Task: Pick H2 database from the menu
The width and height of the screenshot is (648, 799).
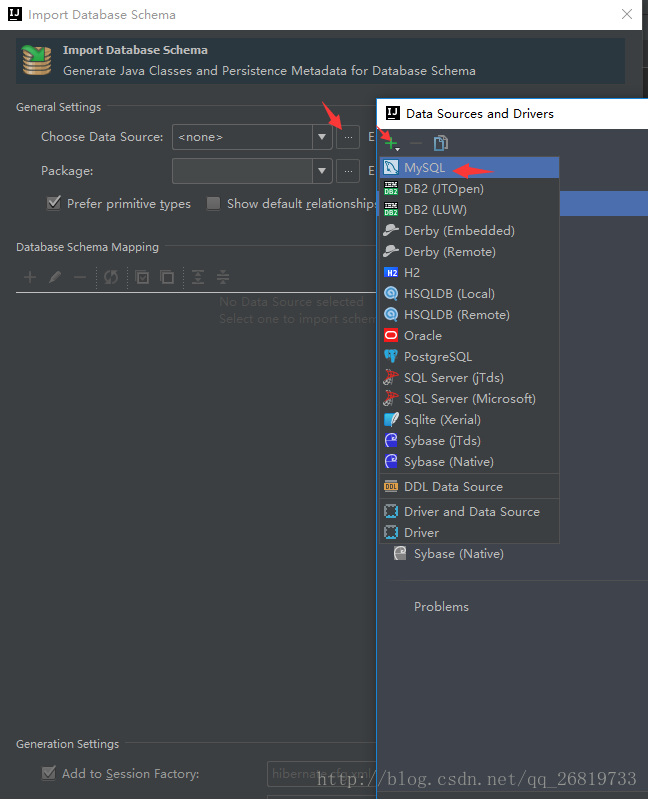Action: click(469, 273)
